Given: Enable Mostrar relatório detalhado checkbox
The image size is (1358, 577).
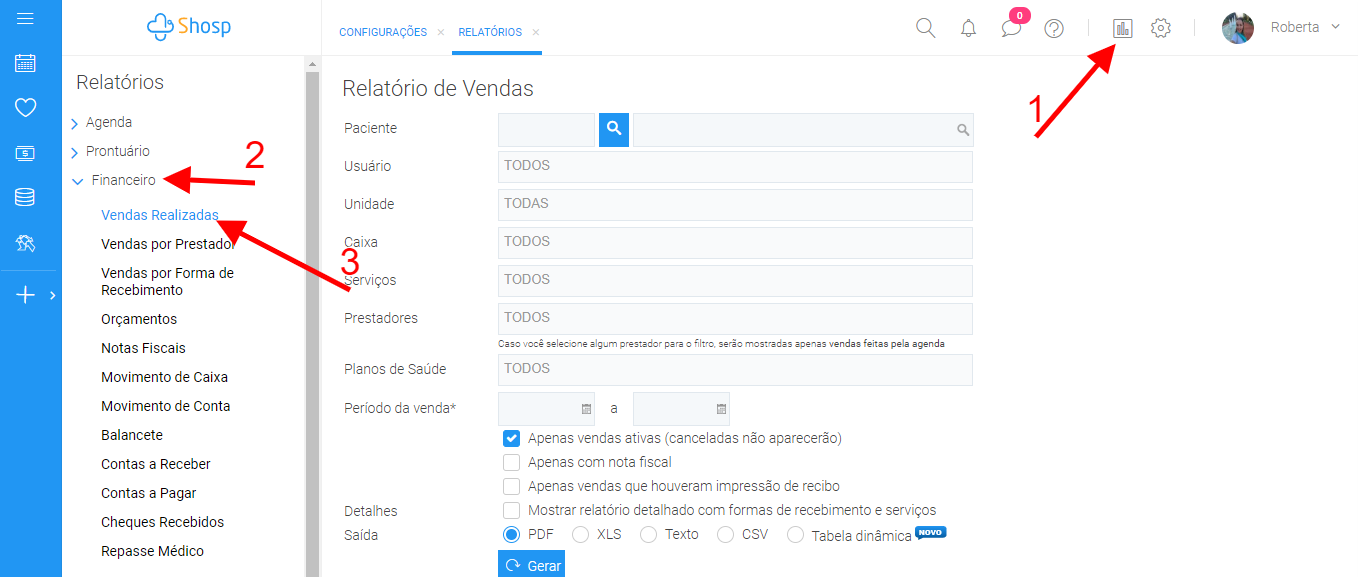Looking at the screenshot, I should pos(512,510).
